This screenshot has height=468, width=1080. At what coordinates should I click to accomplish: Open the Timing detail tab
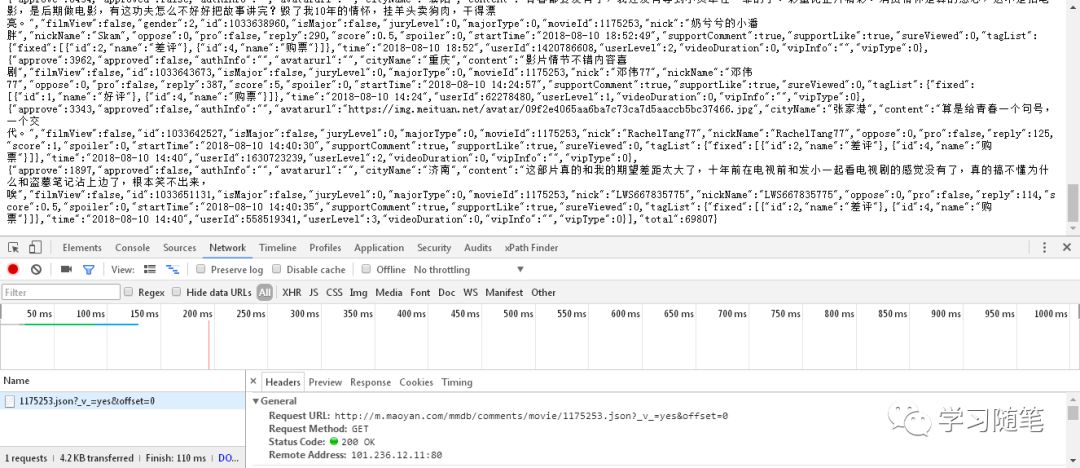coord(457,382)
